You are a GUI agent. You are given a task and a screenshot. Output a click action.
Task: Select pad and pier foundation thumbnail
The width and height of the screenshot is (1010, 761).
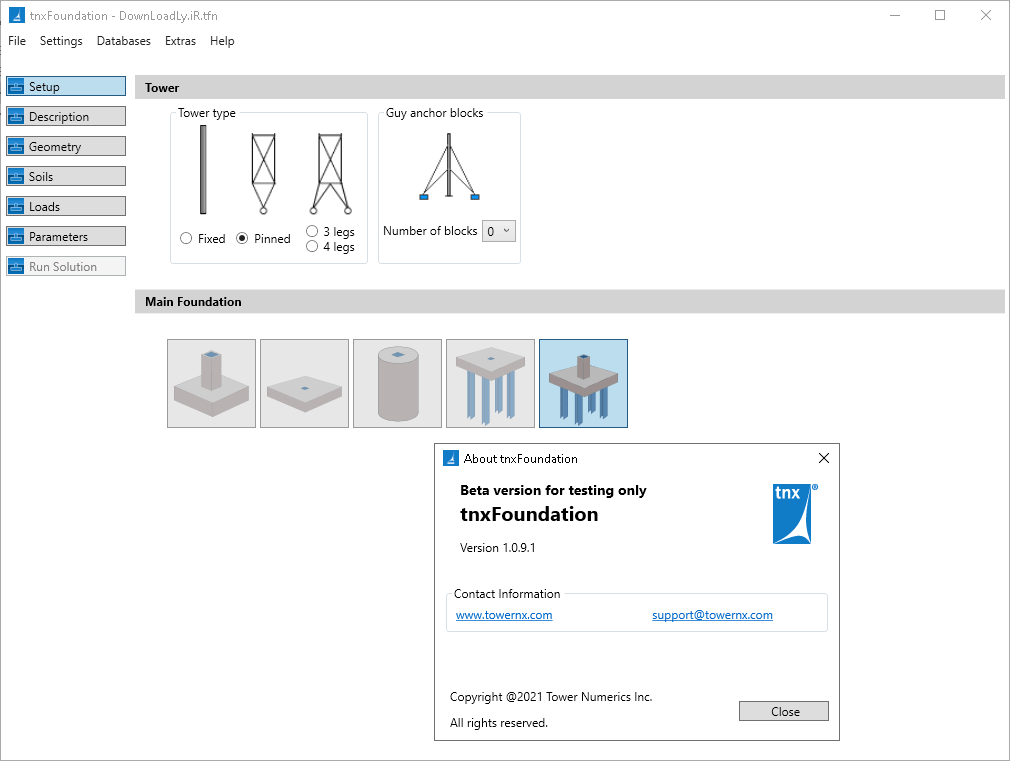(x=211, y=383)
